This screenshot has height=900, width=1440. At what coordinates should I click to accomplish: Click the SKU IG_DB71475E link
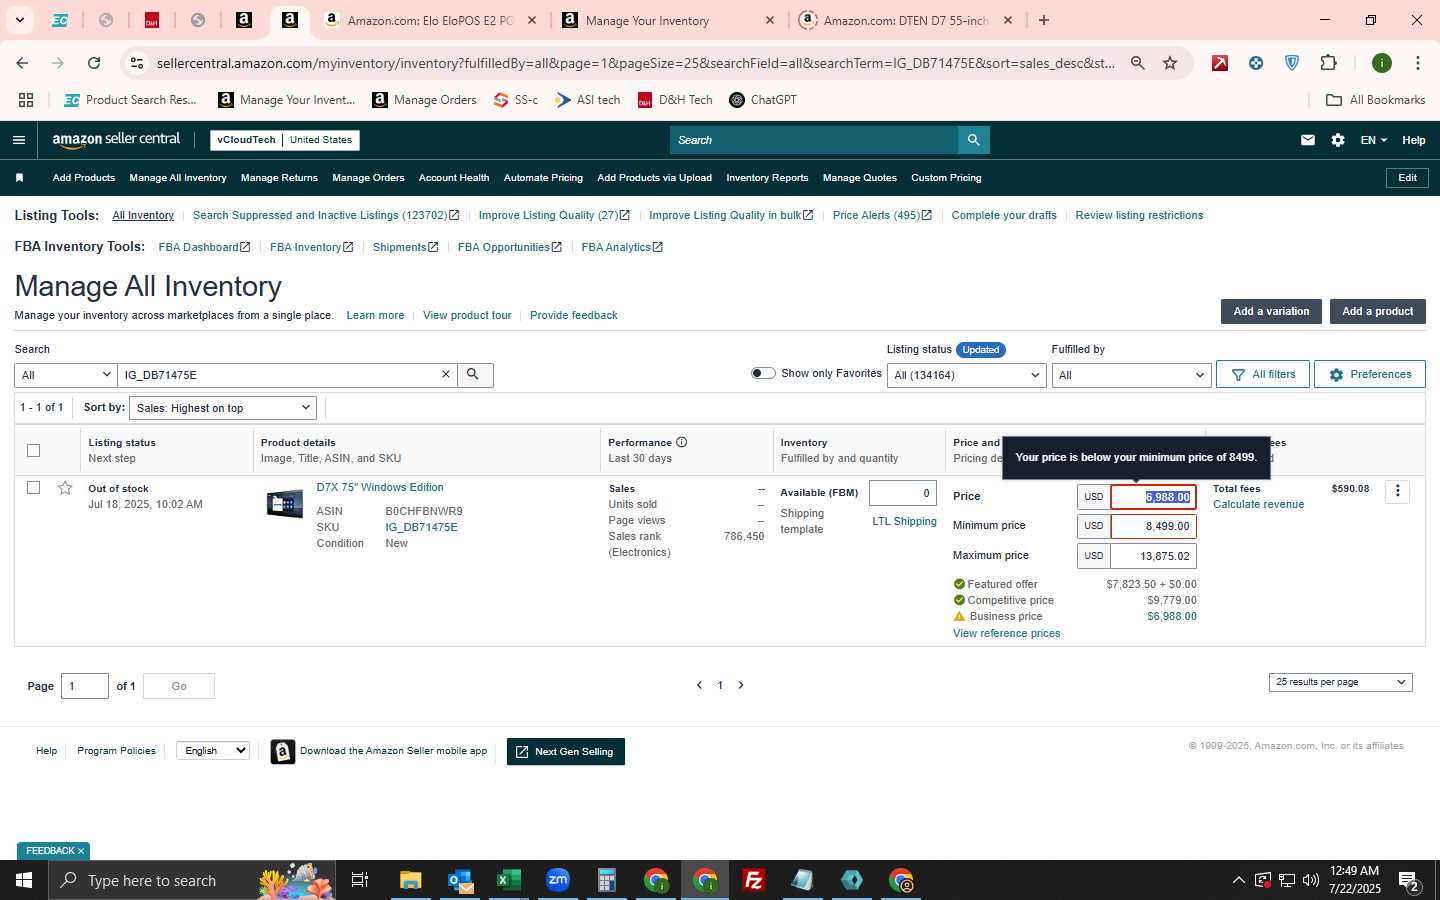click(421, 527)
